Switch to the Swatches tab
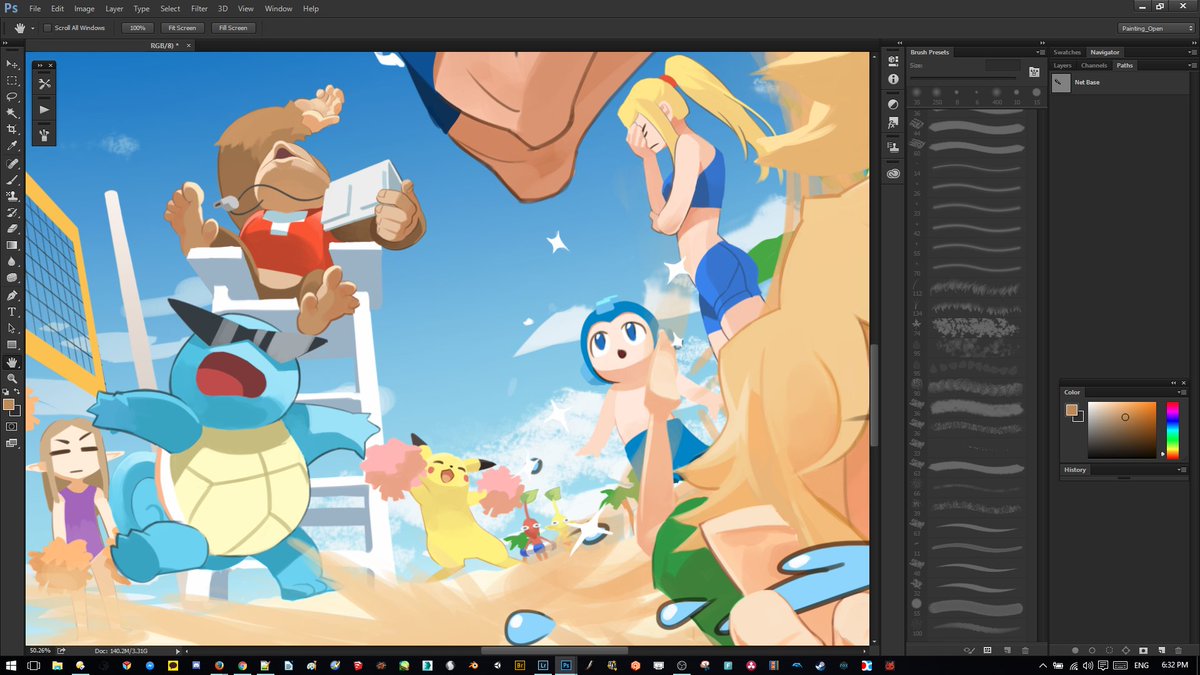1200x675 pixels. pos(1067,52)
